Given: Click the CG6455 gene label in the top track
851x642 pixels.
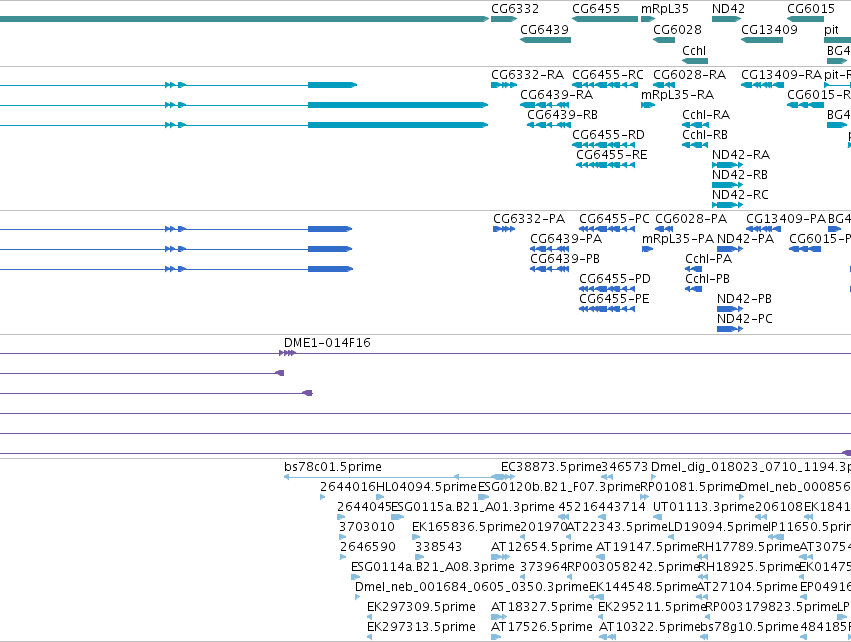Looking at the screenshot, I should (x=595, y=9).
